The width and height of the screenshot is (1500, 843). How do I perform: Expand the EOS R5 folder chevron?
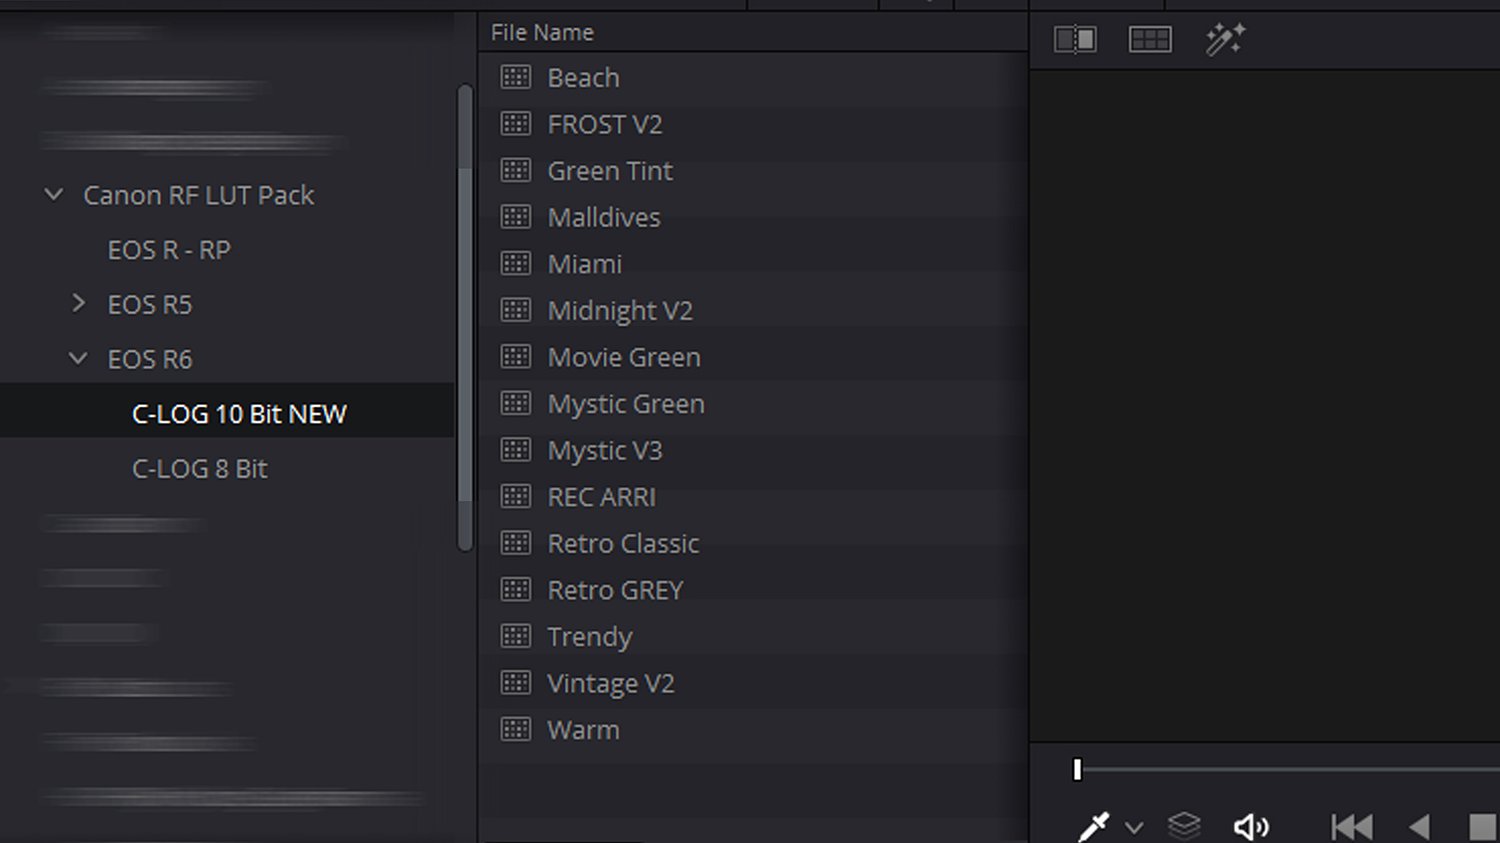click(x=79, y=303)
